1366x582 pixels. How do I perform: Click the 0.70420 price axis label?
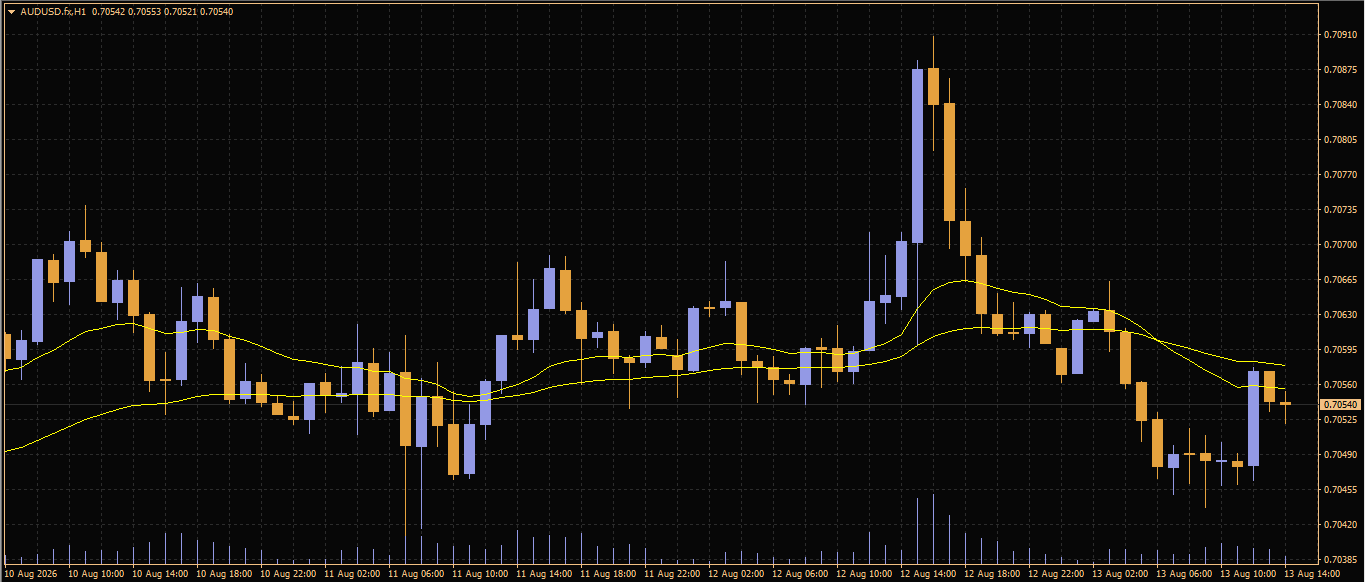tap(1340, 525)
